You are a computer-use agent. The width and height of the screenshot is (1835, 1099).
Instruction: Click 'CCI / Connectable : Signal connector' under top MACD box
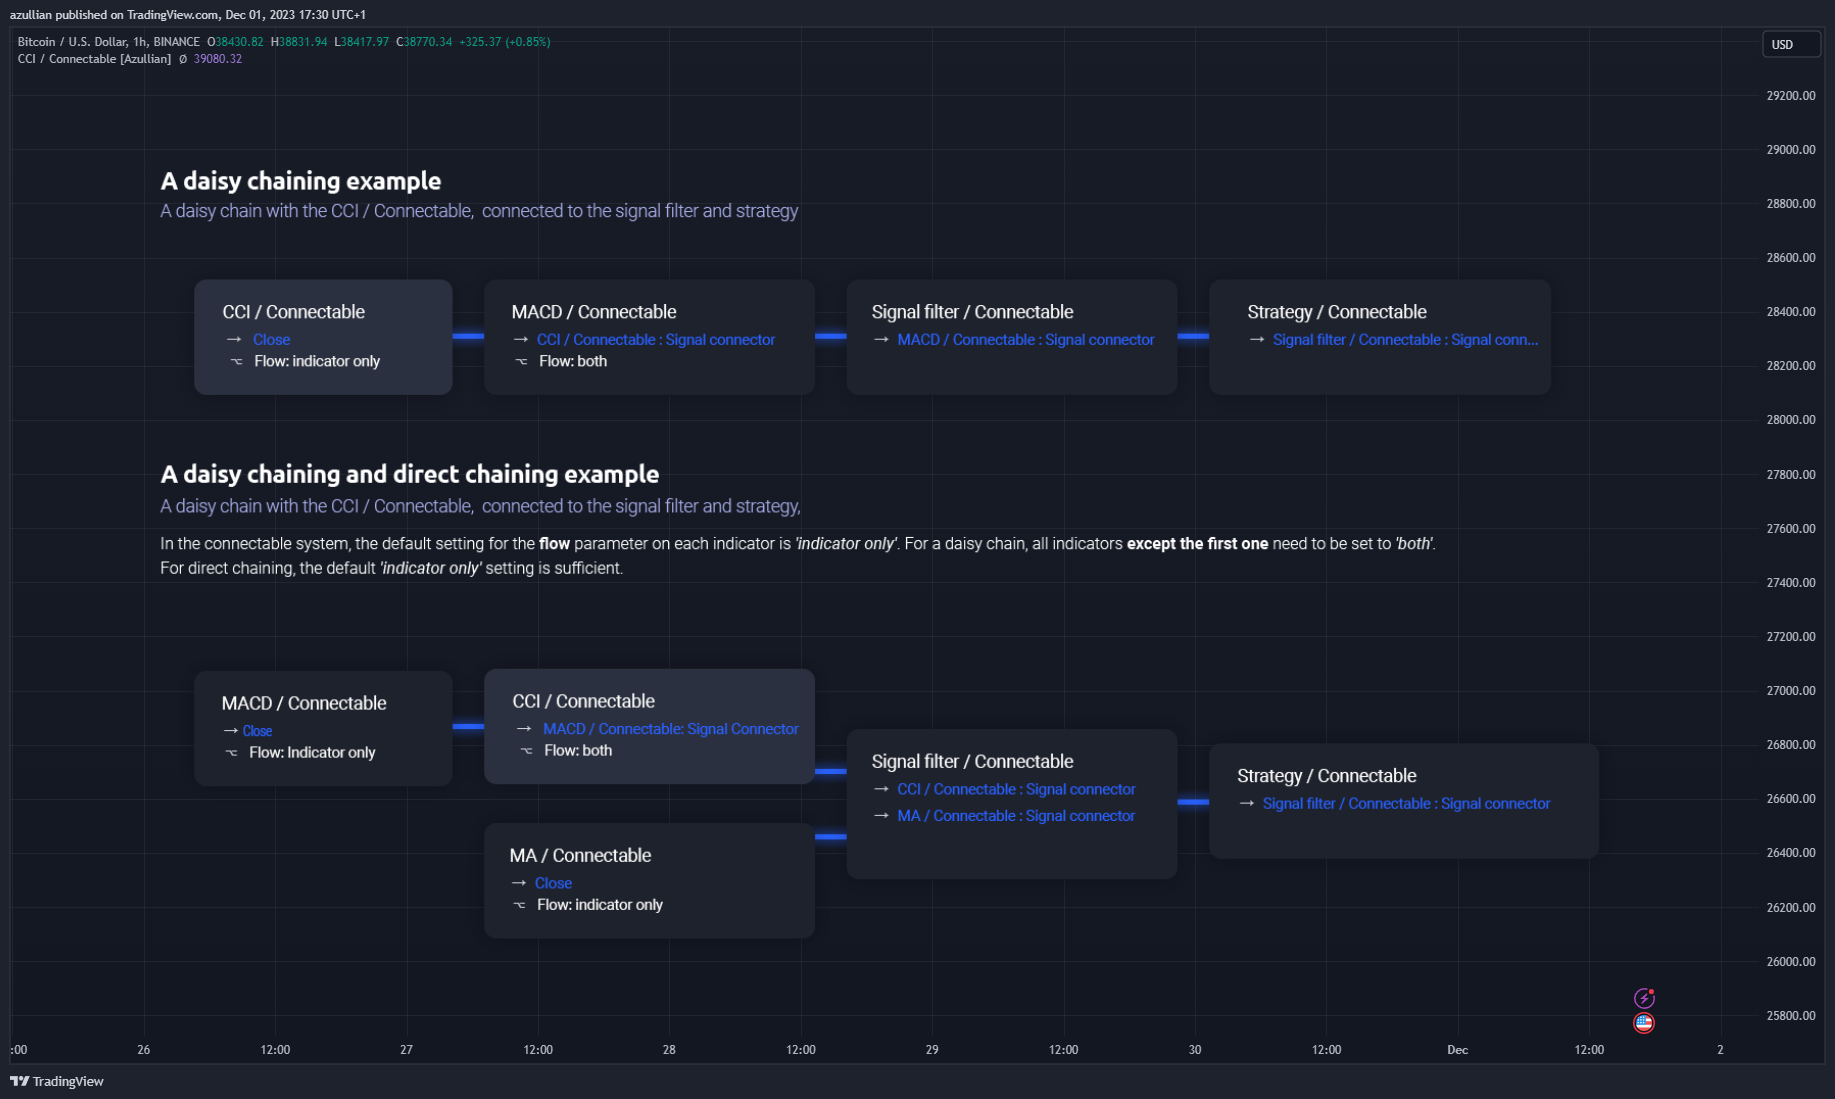656,340
